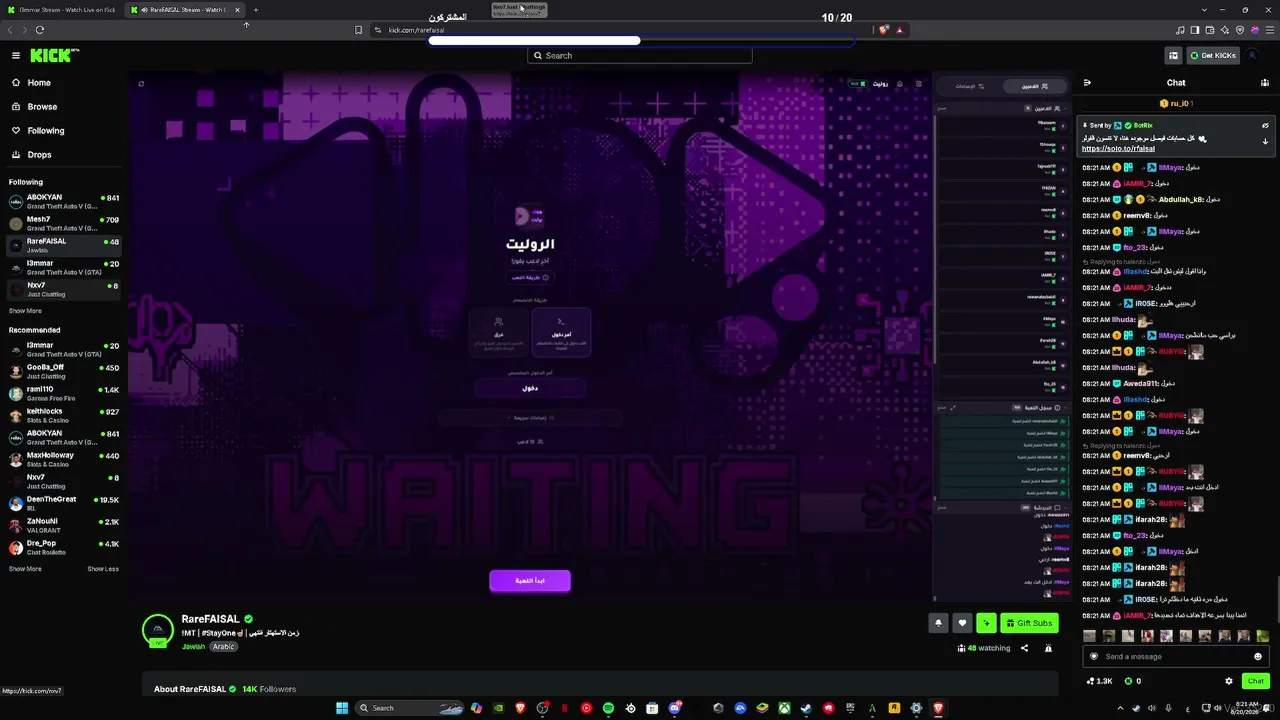
Task: Expand Following list with Show More
Action: click(x=26, y=311)
